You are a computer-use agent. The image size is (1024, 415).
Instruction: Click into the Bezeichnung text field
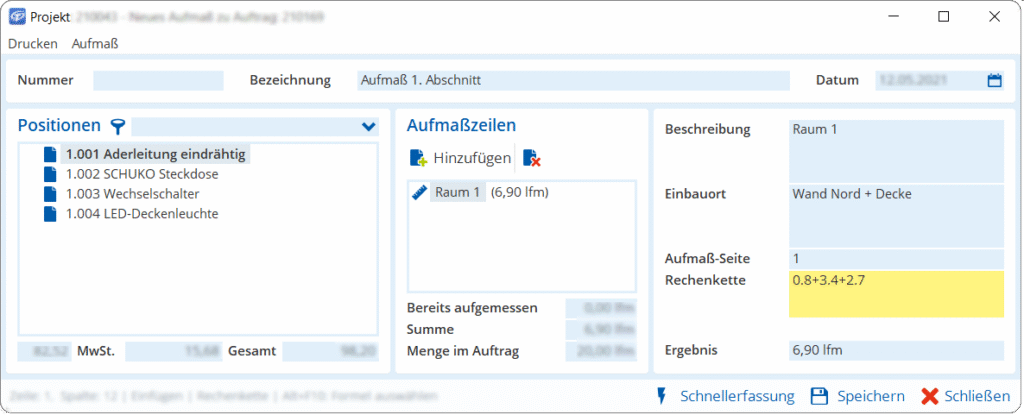tap(573, 81)
